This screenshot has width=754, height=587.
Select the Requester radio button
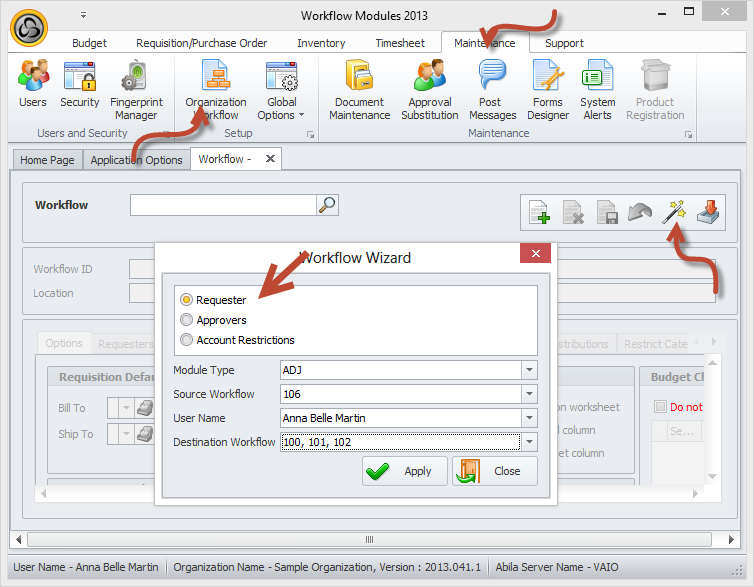[x=186, y=300]
